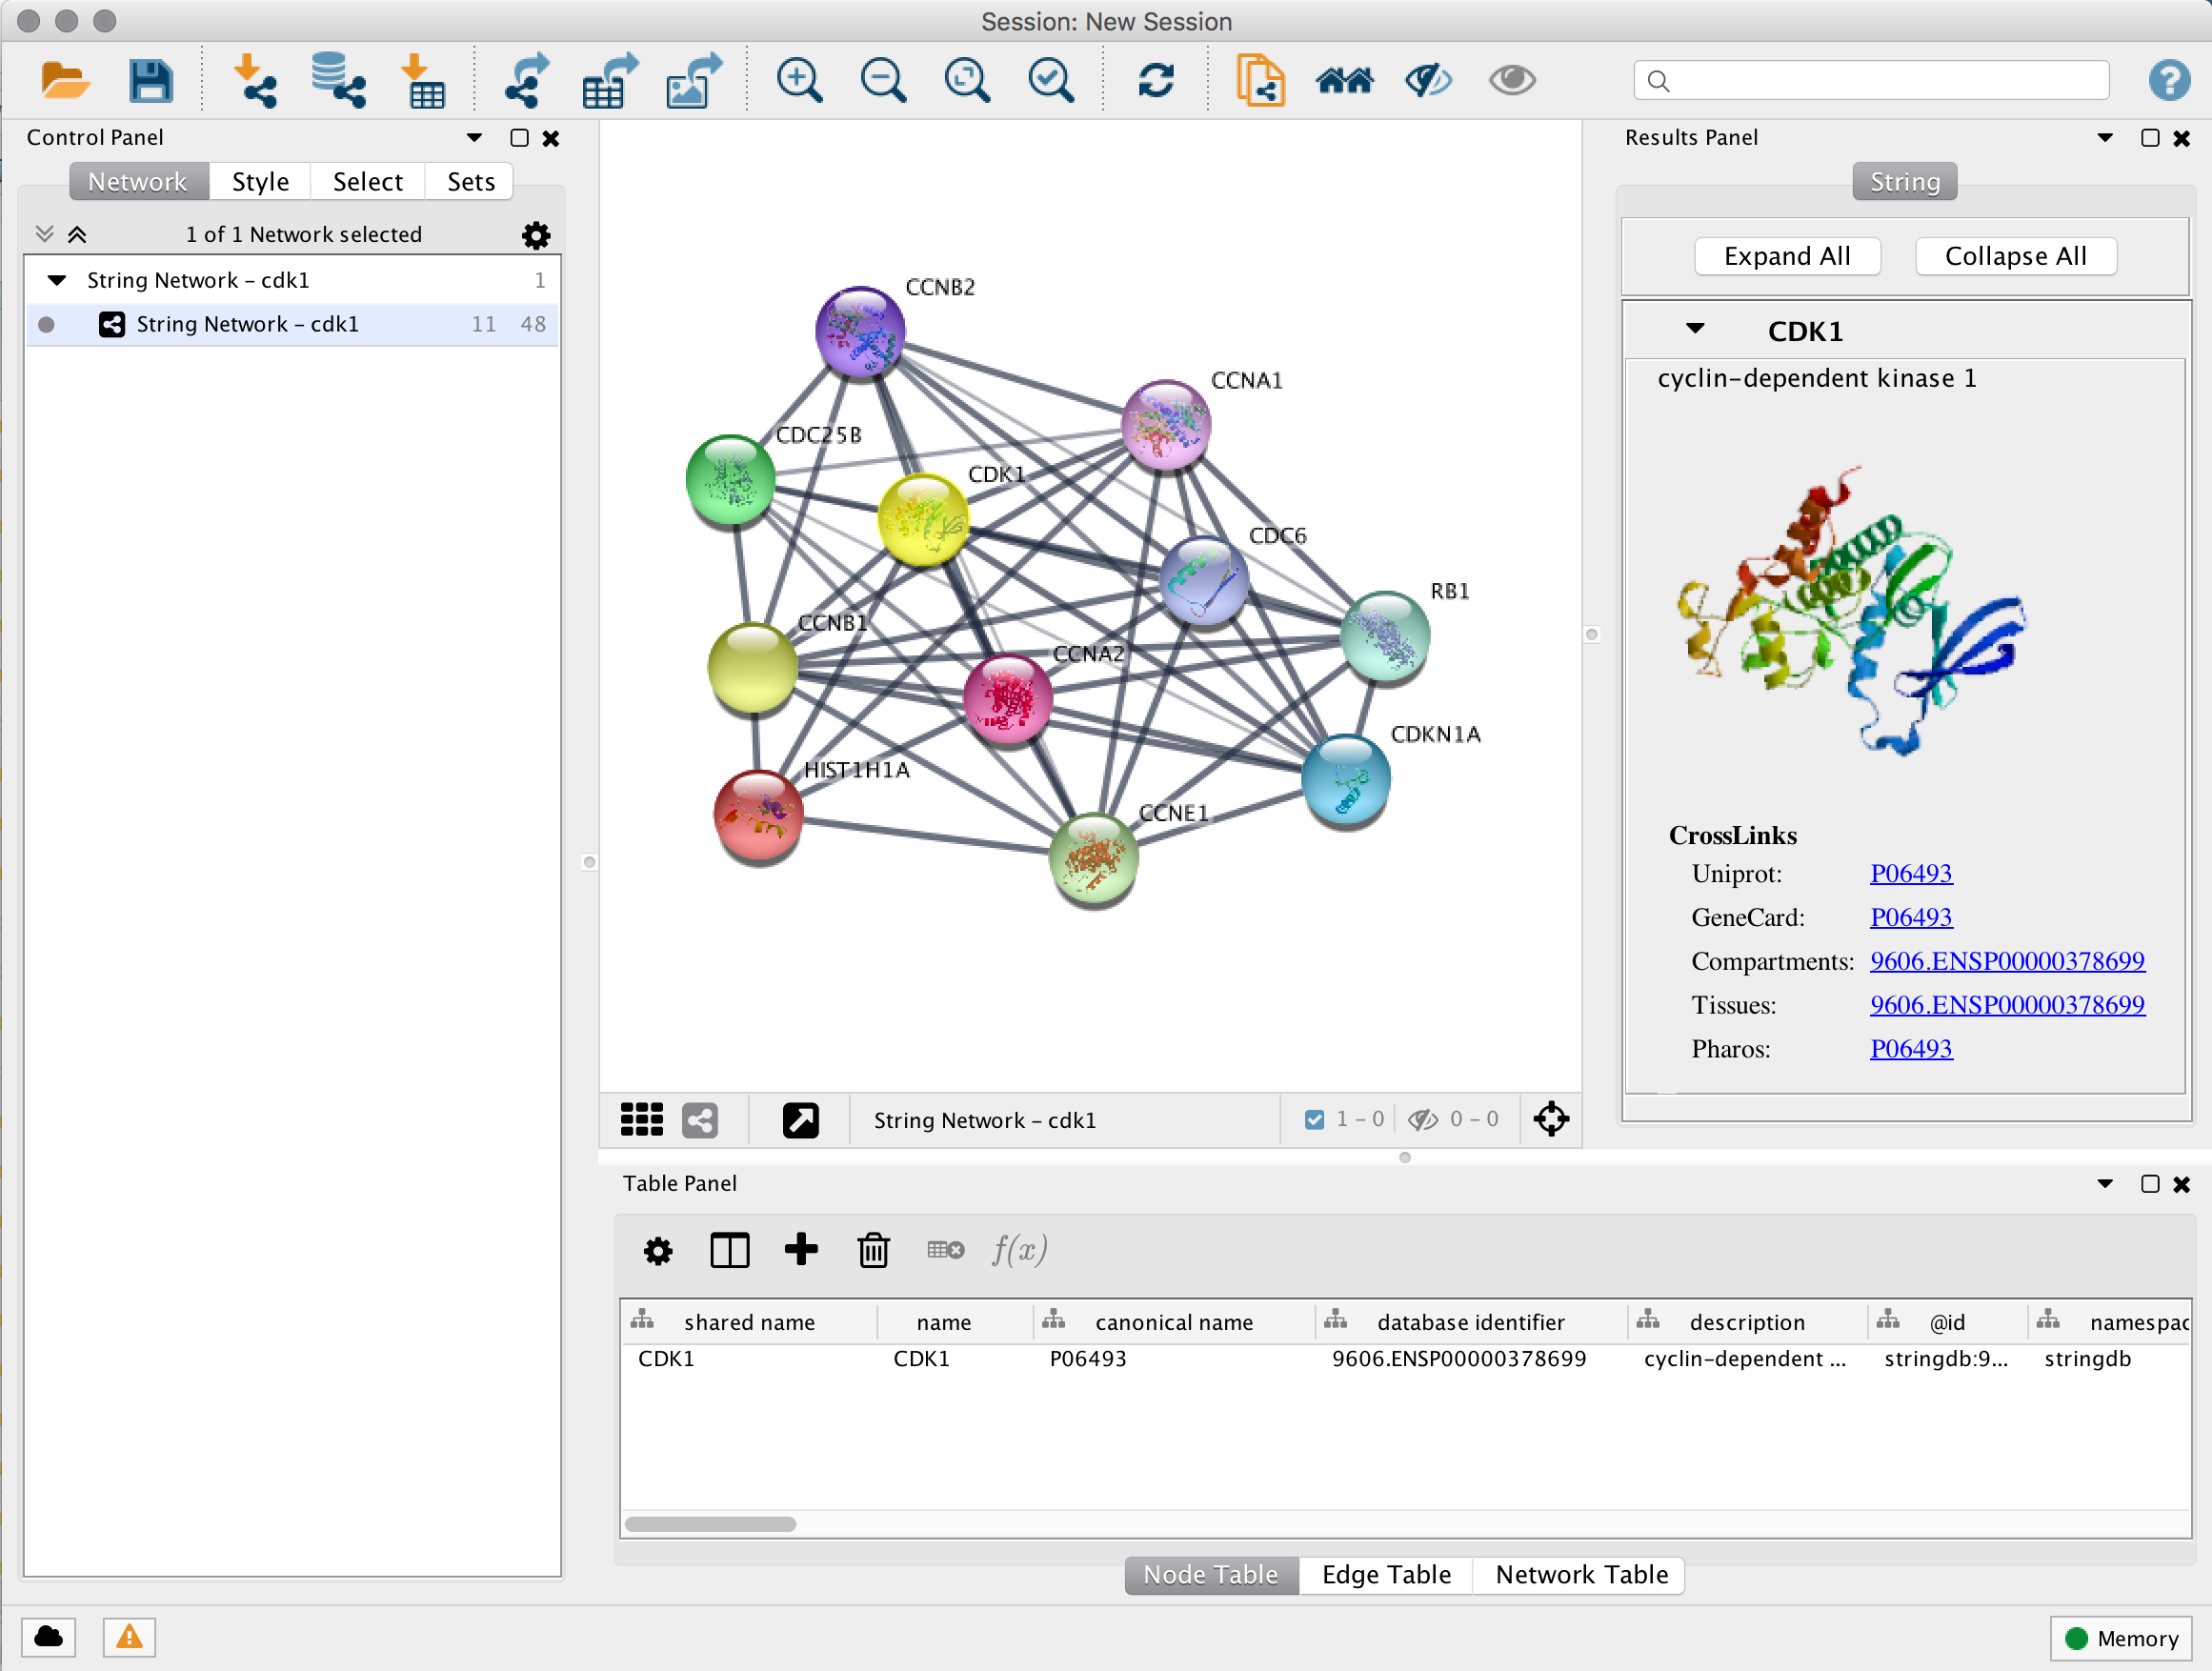
Task: Click the First Neighbors houses icon
Action: (x=1344, y=80)
